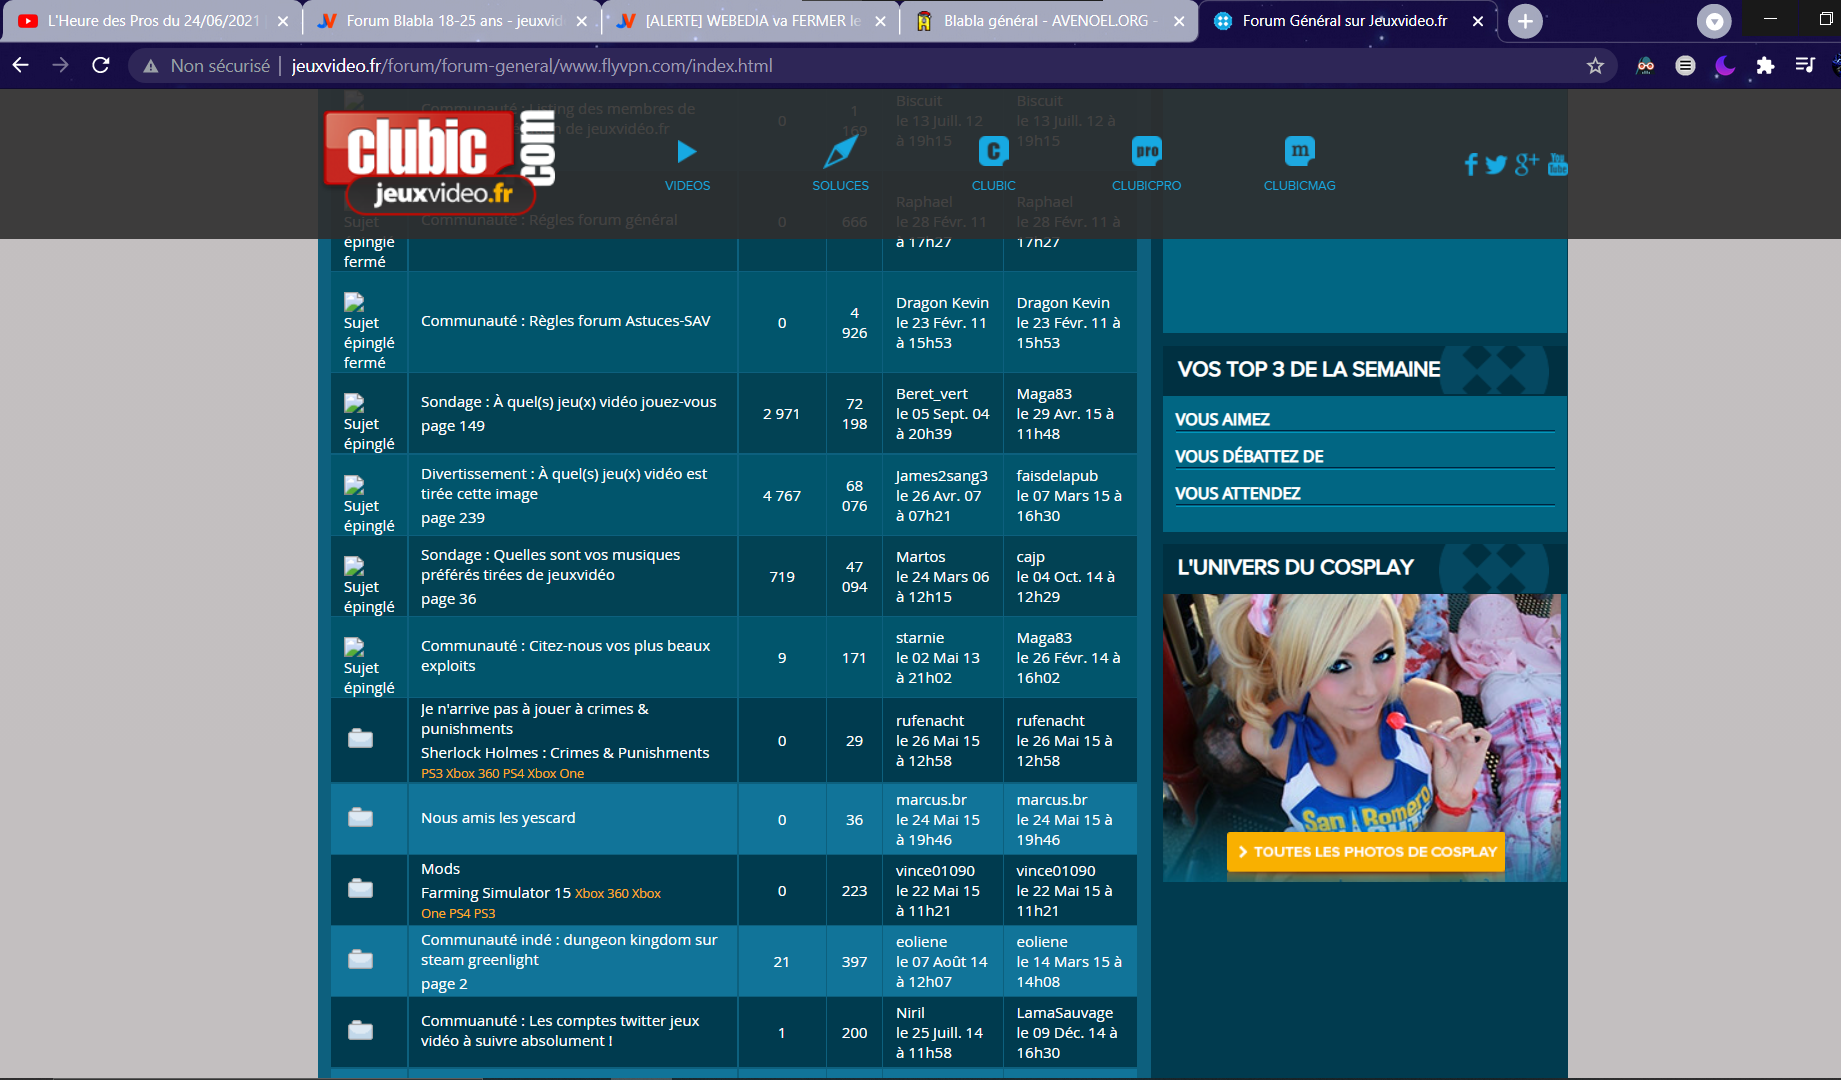Click the 'PS3 Xbox 360 PS4 Xbox One' platforms text

click(502, 774)
